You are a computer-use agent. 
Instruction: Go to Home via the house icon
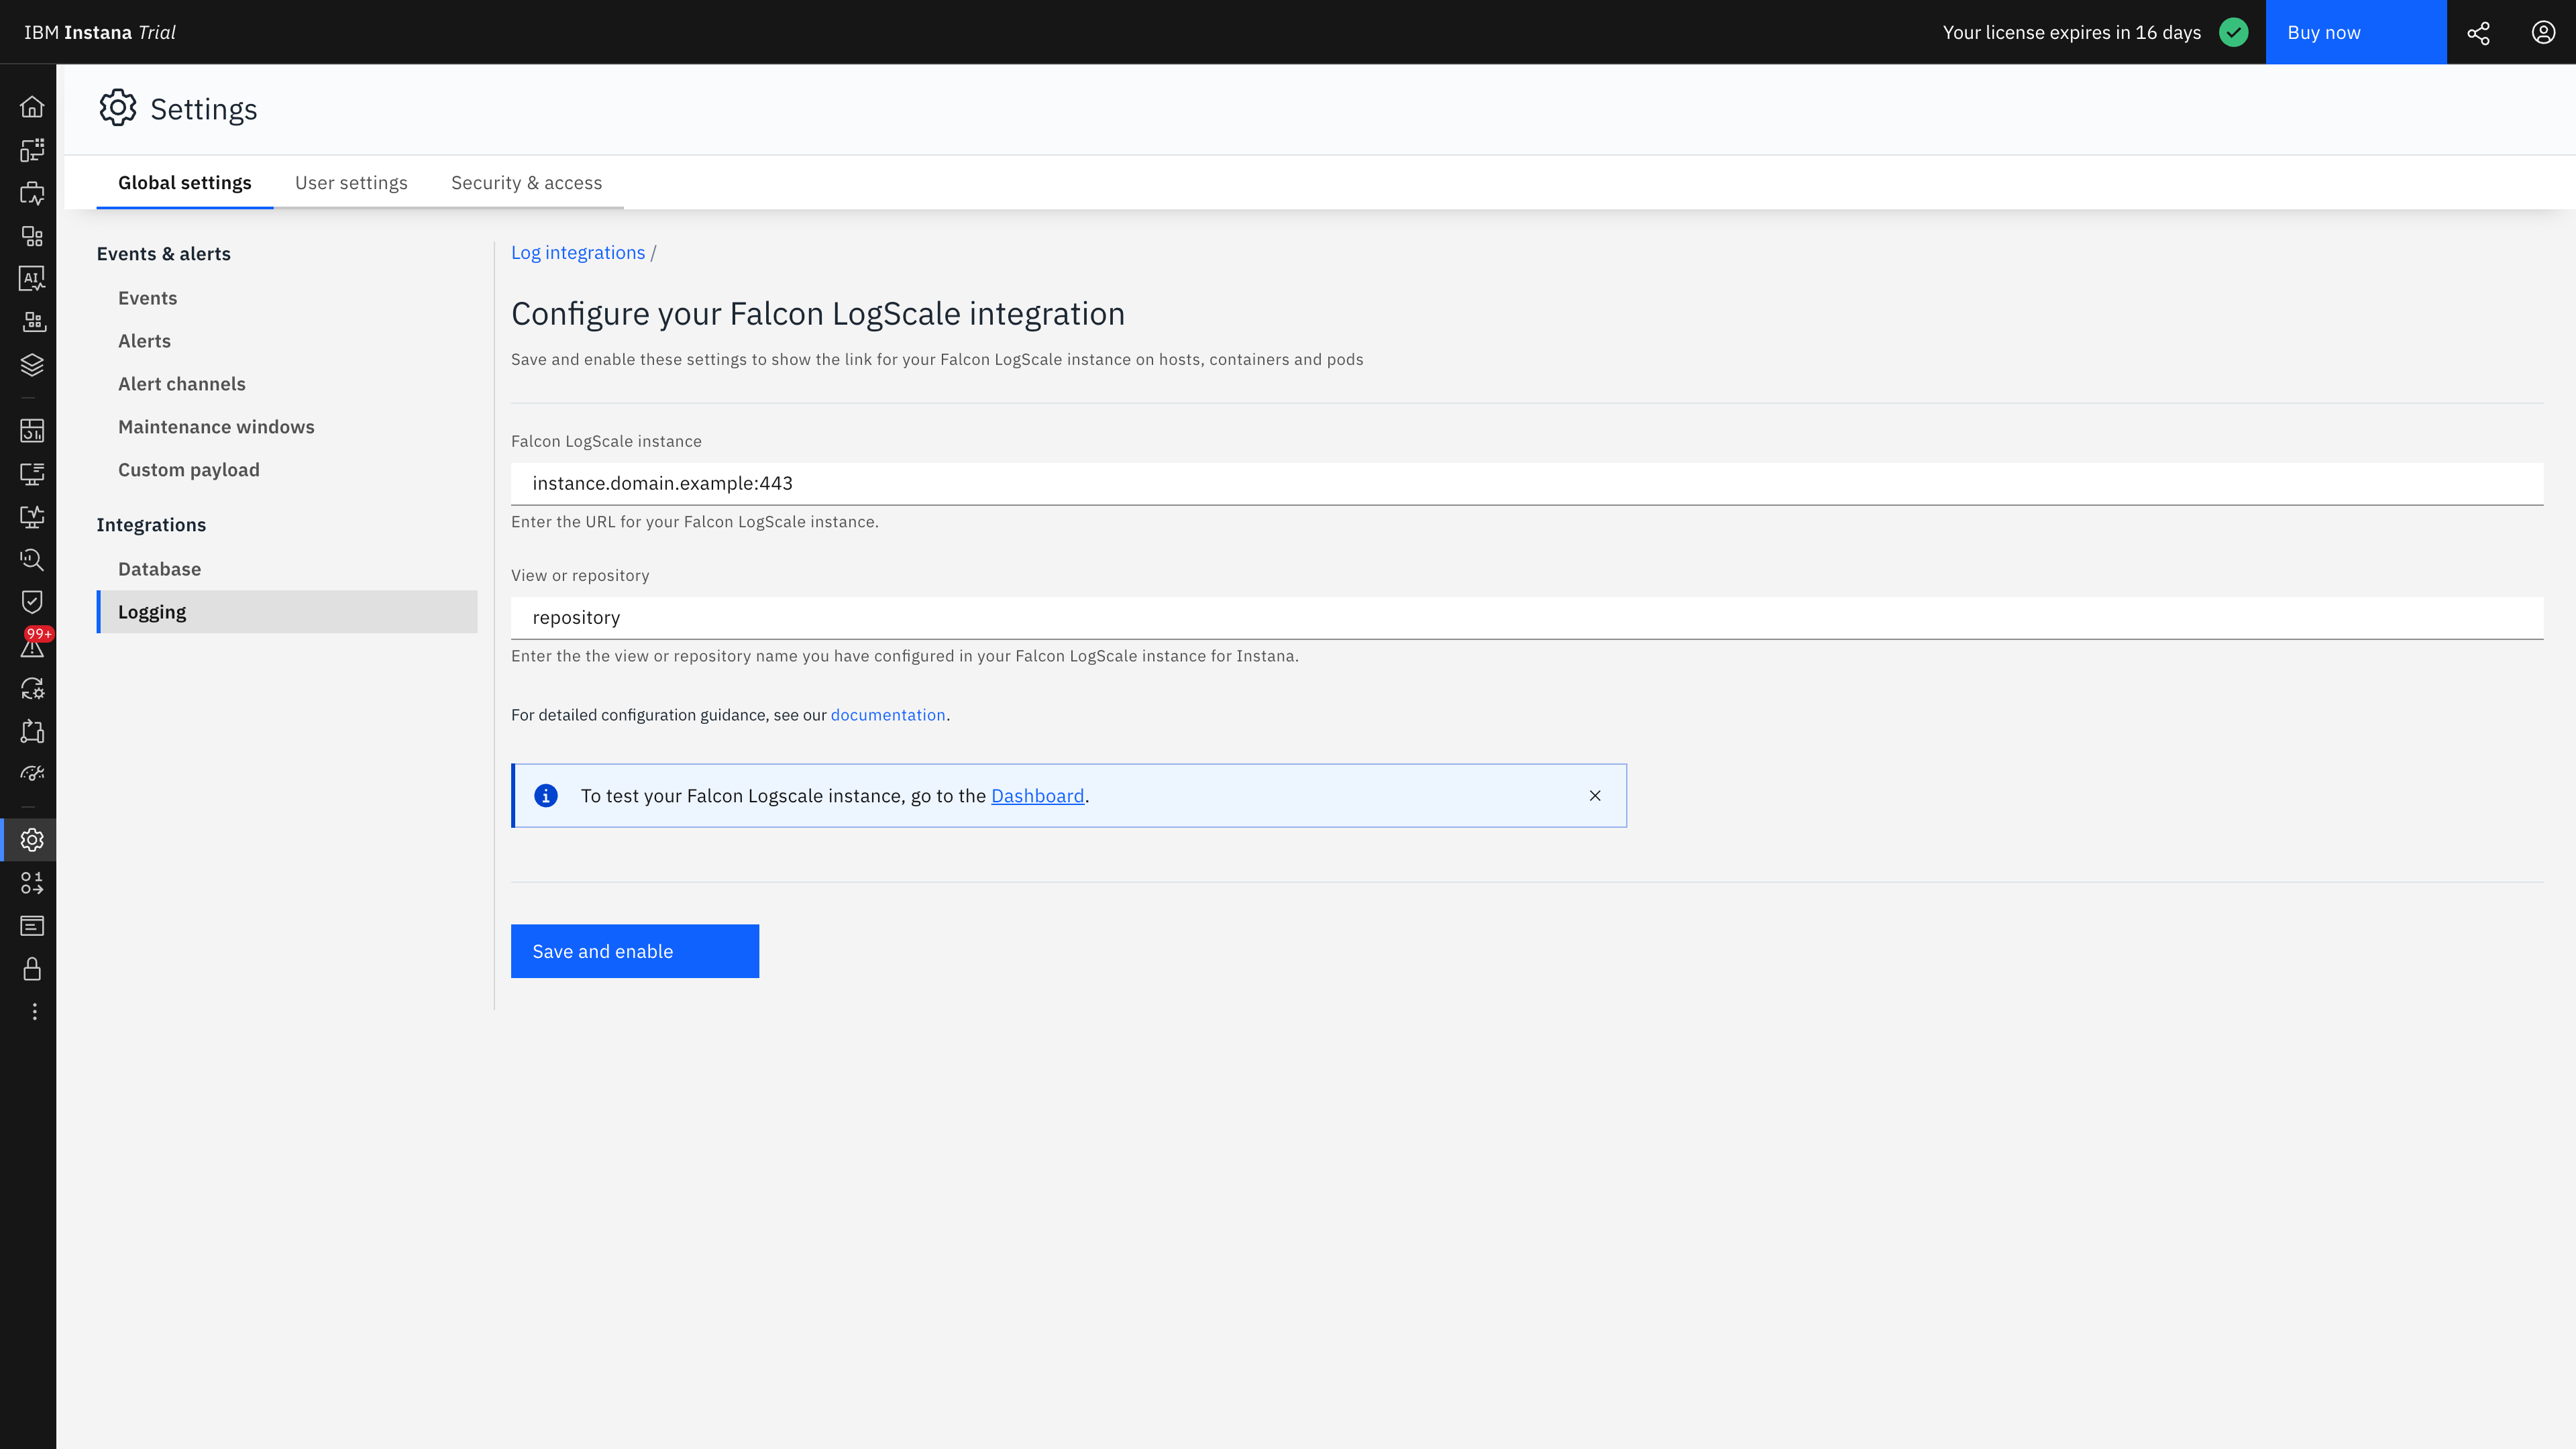[x=32, y=107]
